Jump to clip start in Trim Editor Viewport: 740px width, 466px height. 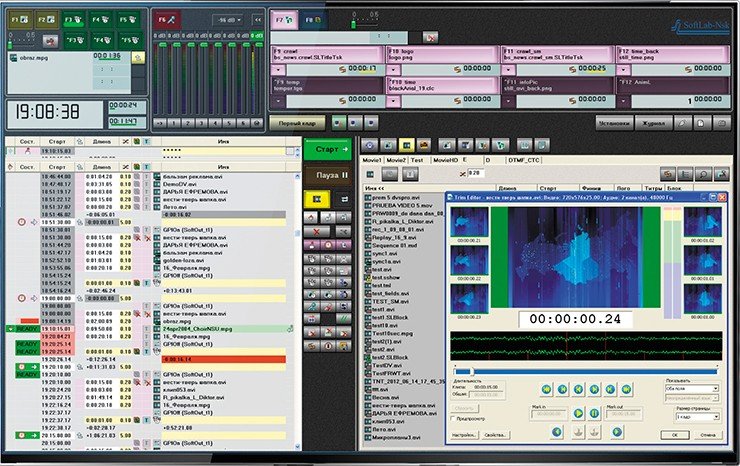point(546,390)
